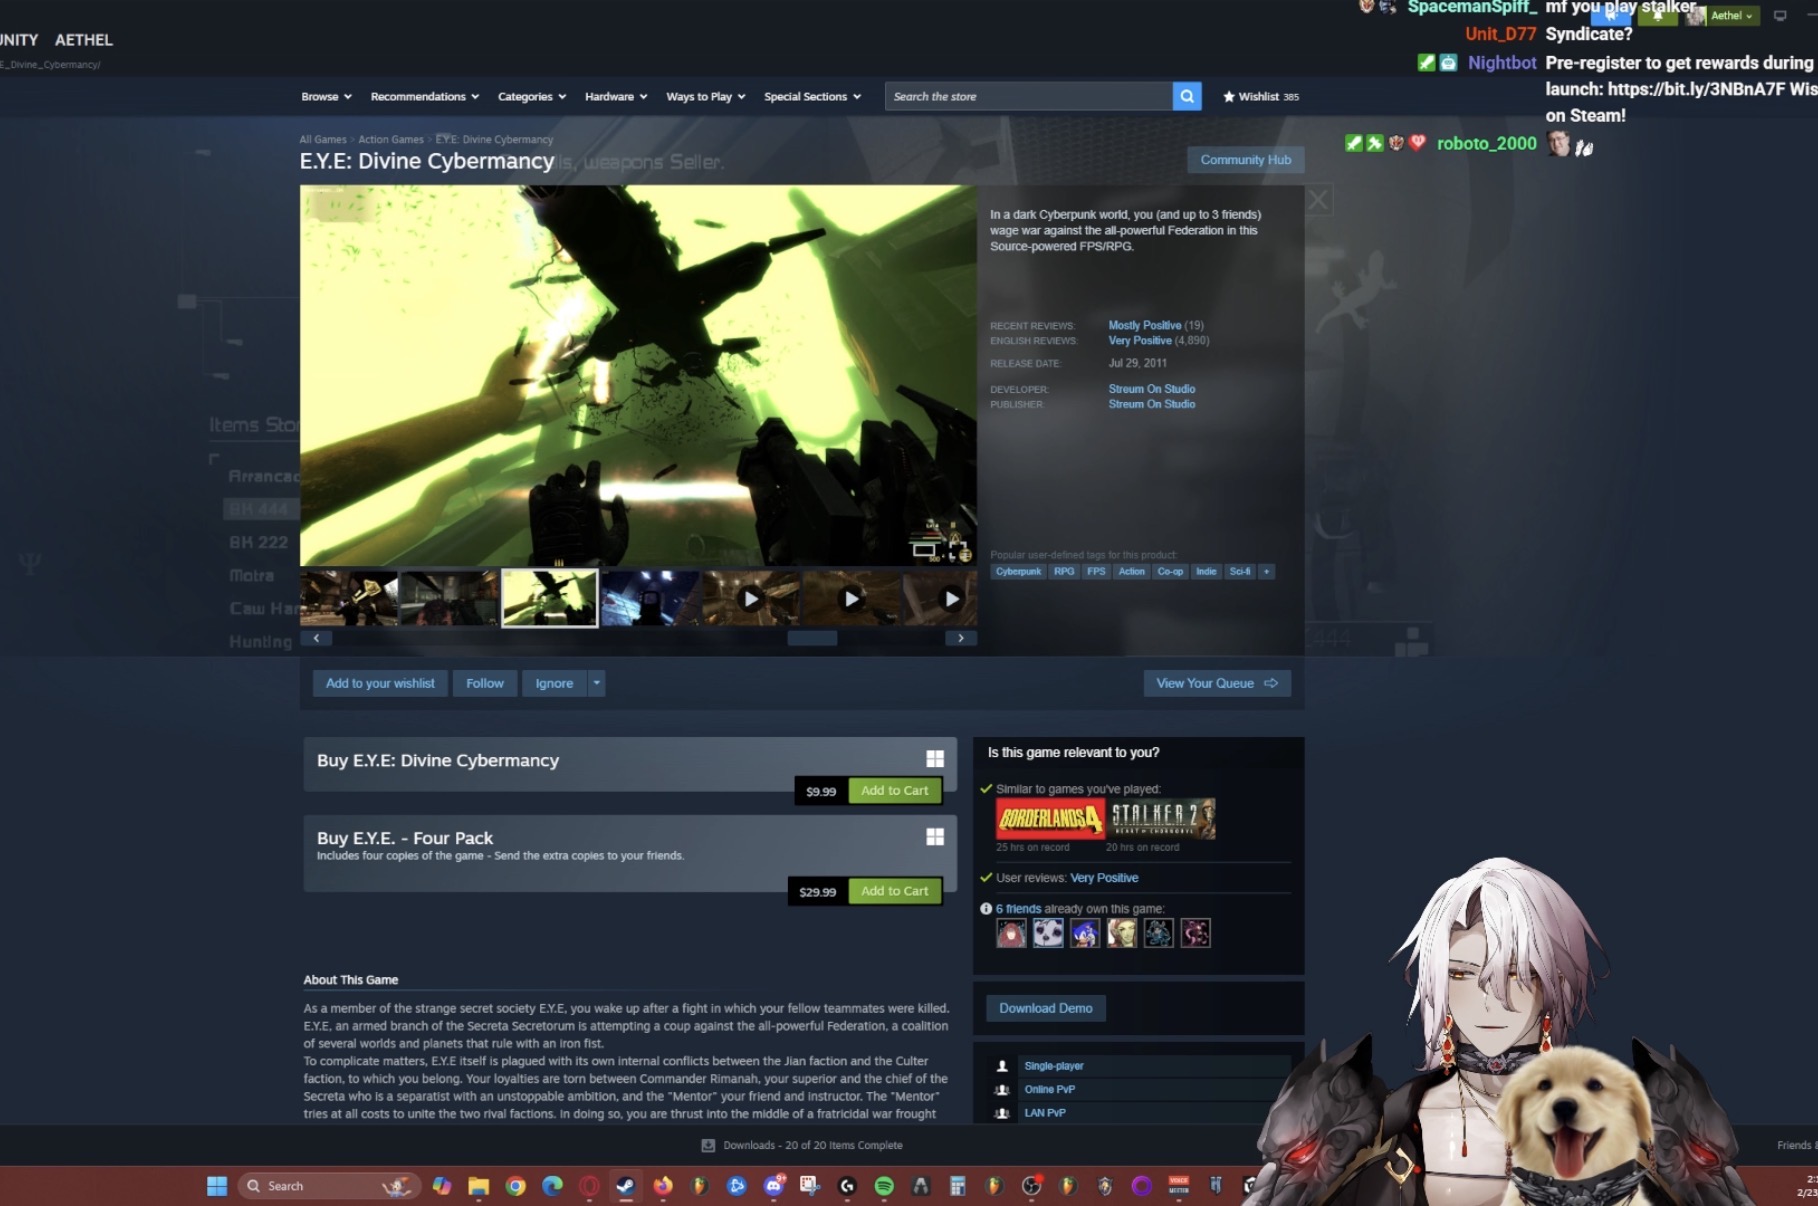Select the highlighted green spaceship screenshot thumbnail
The height and width of the screenshot is (1206, 1818).
tap(549, 598)
